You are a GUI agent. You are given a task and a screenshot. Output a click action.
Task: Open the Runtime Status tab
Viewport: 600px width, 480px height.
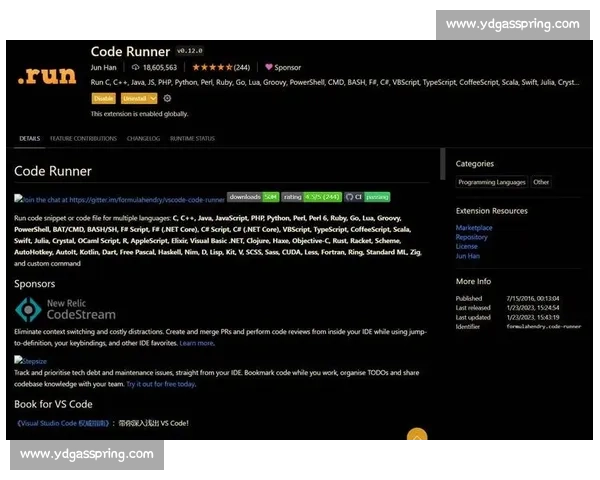coord(192,139)
